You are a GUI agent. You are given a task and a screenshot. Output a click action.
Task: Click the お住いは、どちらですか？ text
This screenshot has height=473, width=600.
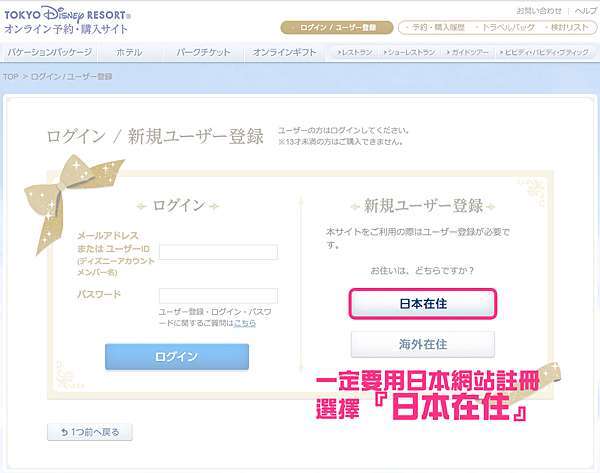[x=422, y=271]
